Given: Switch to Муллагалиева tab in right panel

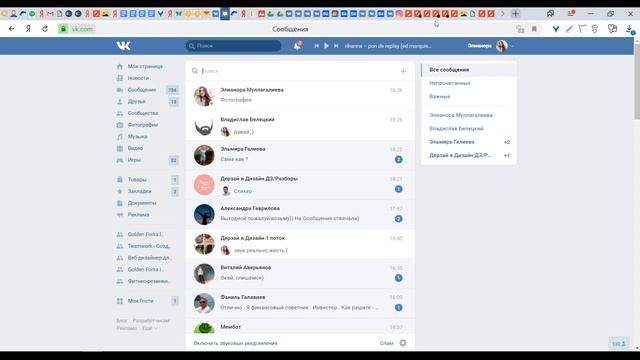Looking at the screenshot, I should 469,115.
